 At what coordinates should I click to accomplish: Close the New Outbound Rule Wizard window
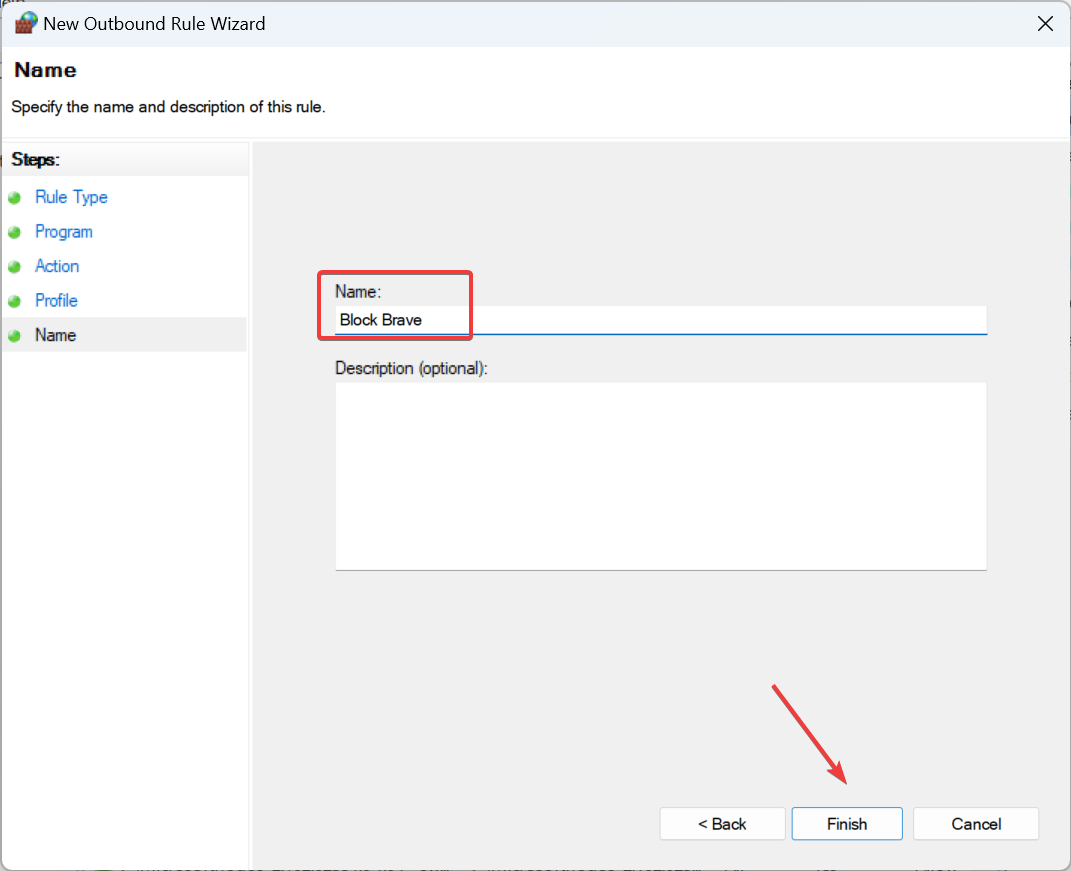1045,24
